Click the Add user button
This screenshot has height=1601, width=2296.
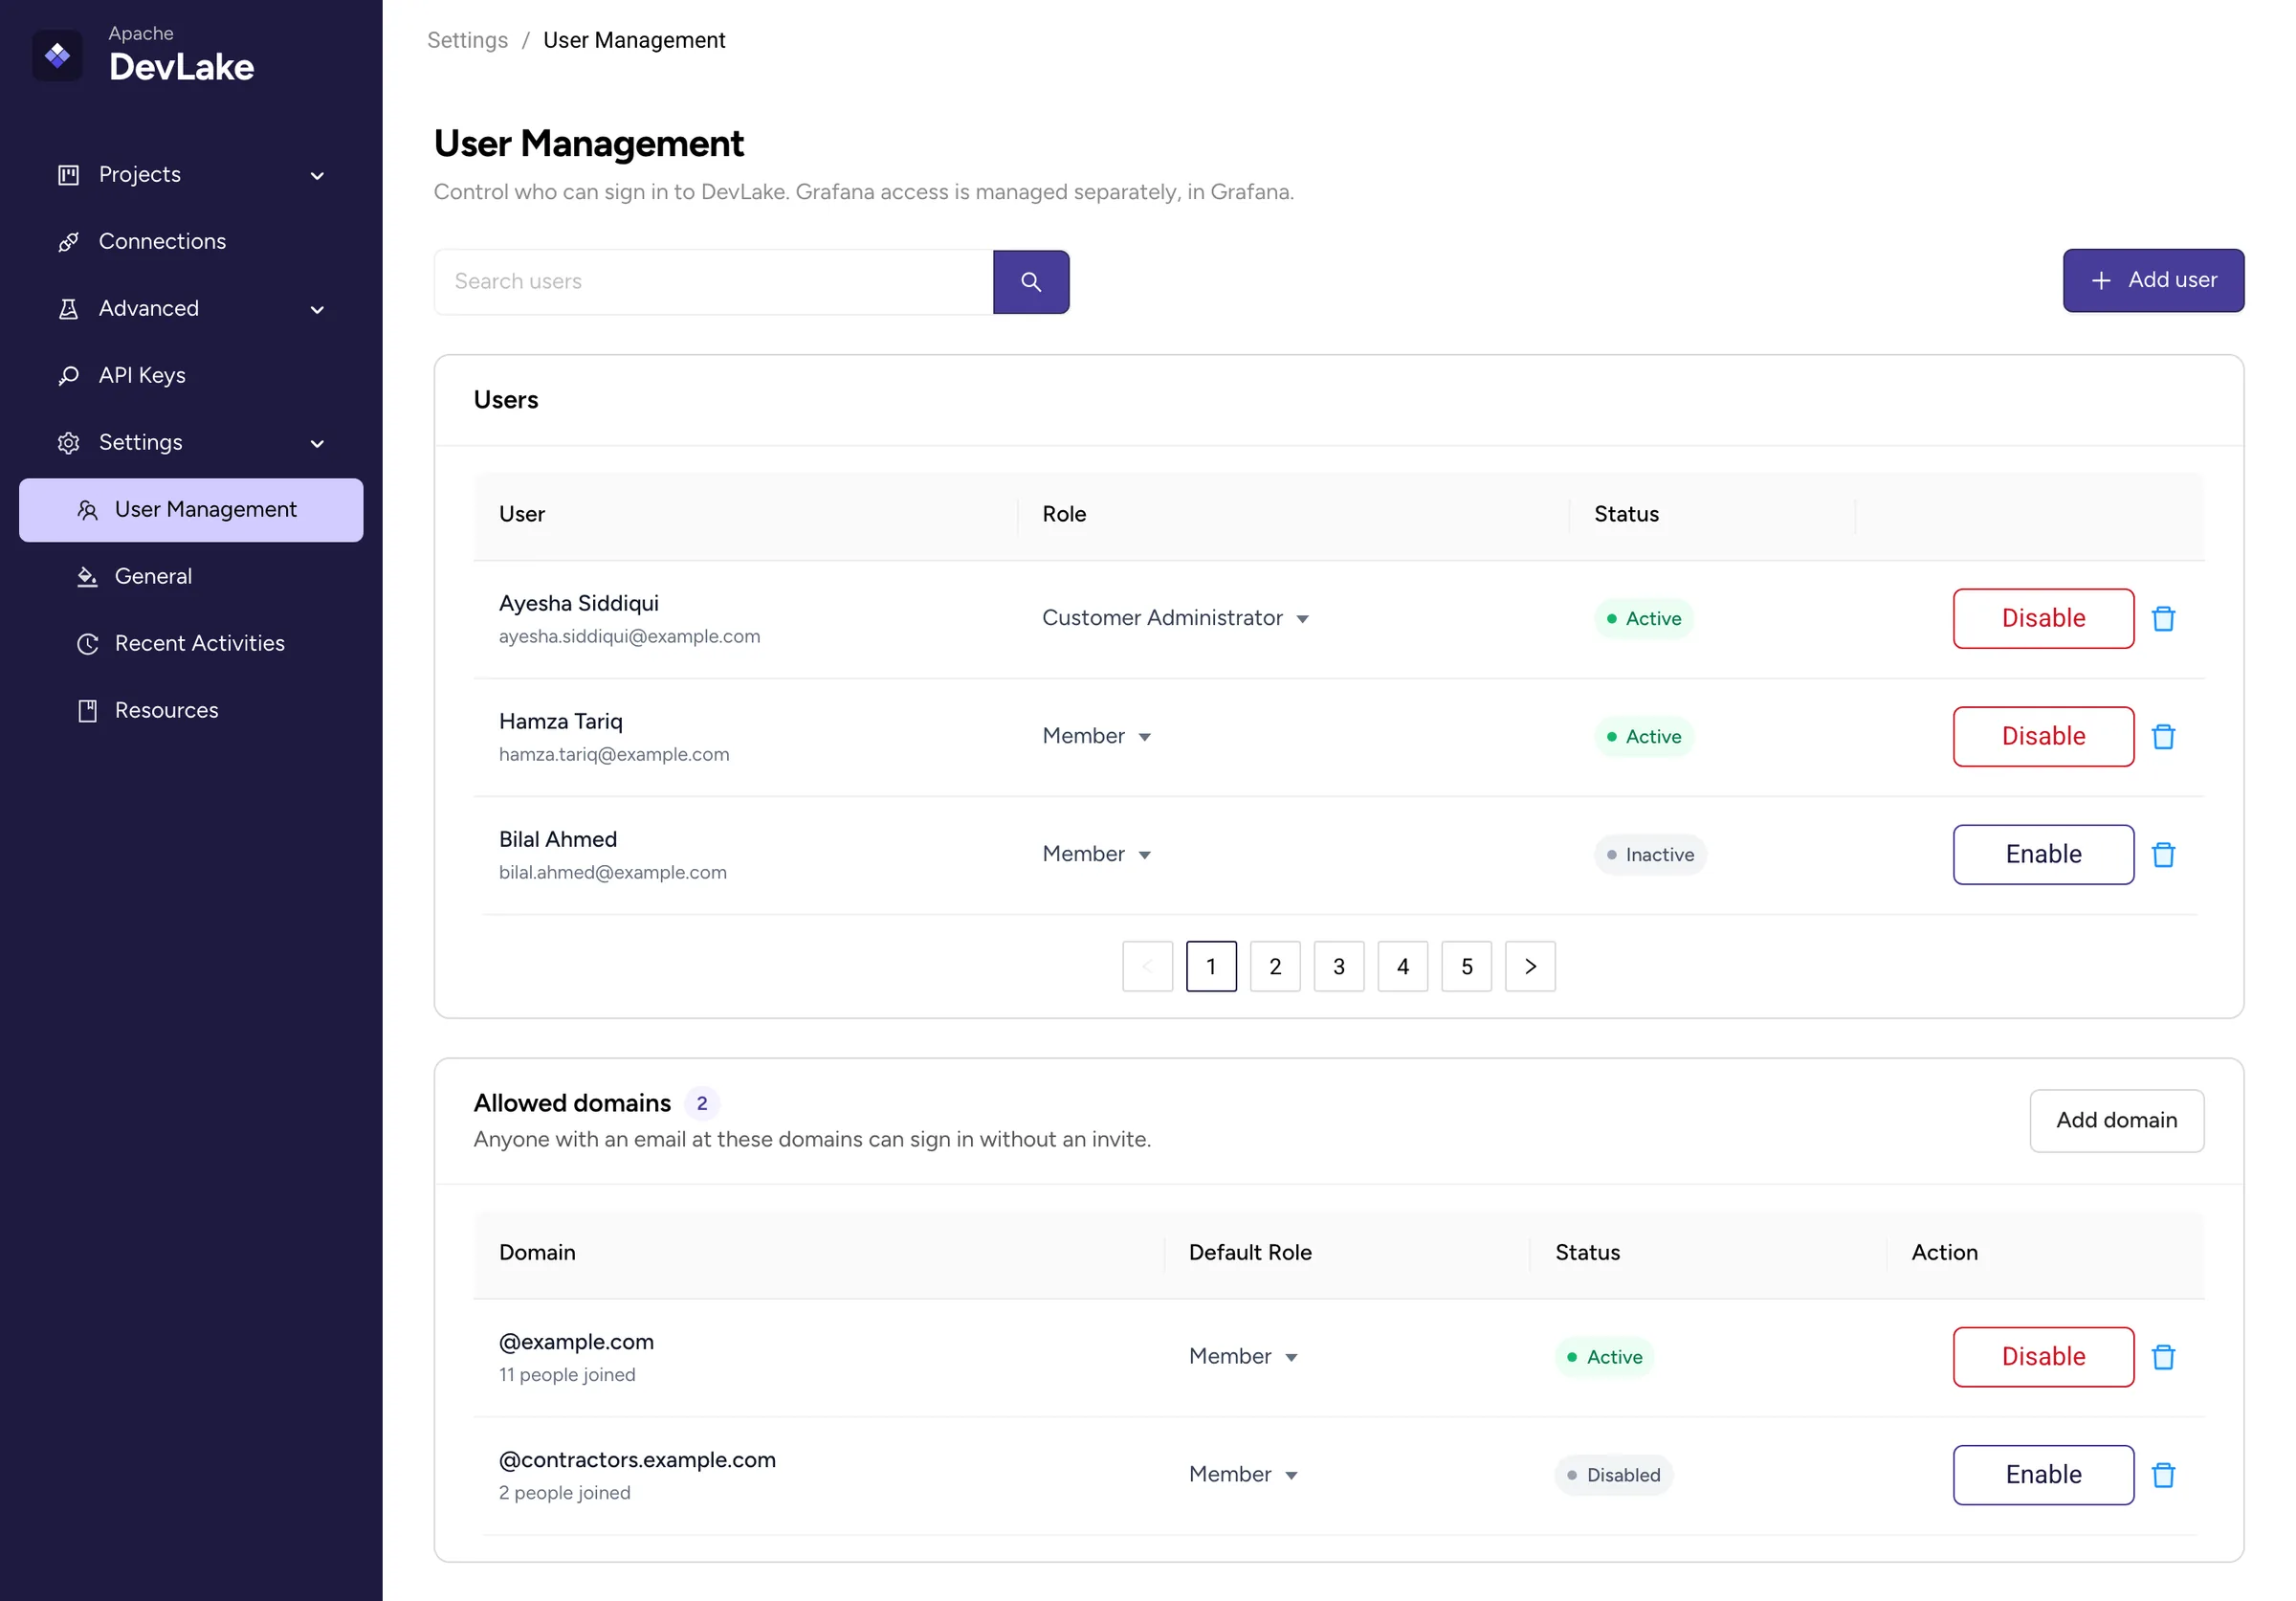point(2153,281)
